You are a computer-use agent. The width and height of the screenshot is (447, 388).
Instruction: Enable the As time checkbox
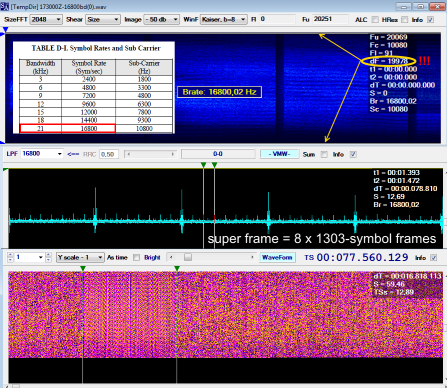[136, 257]
